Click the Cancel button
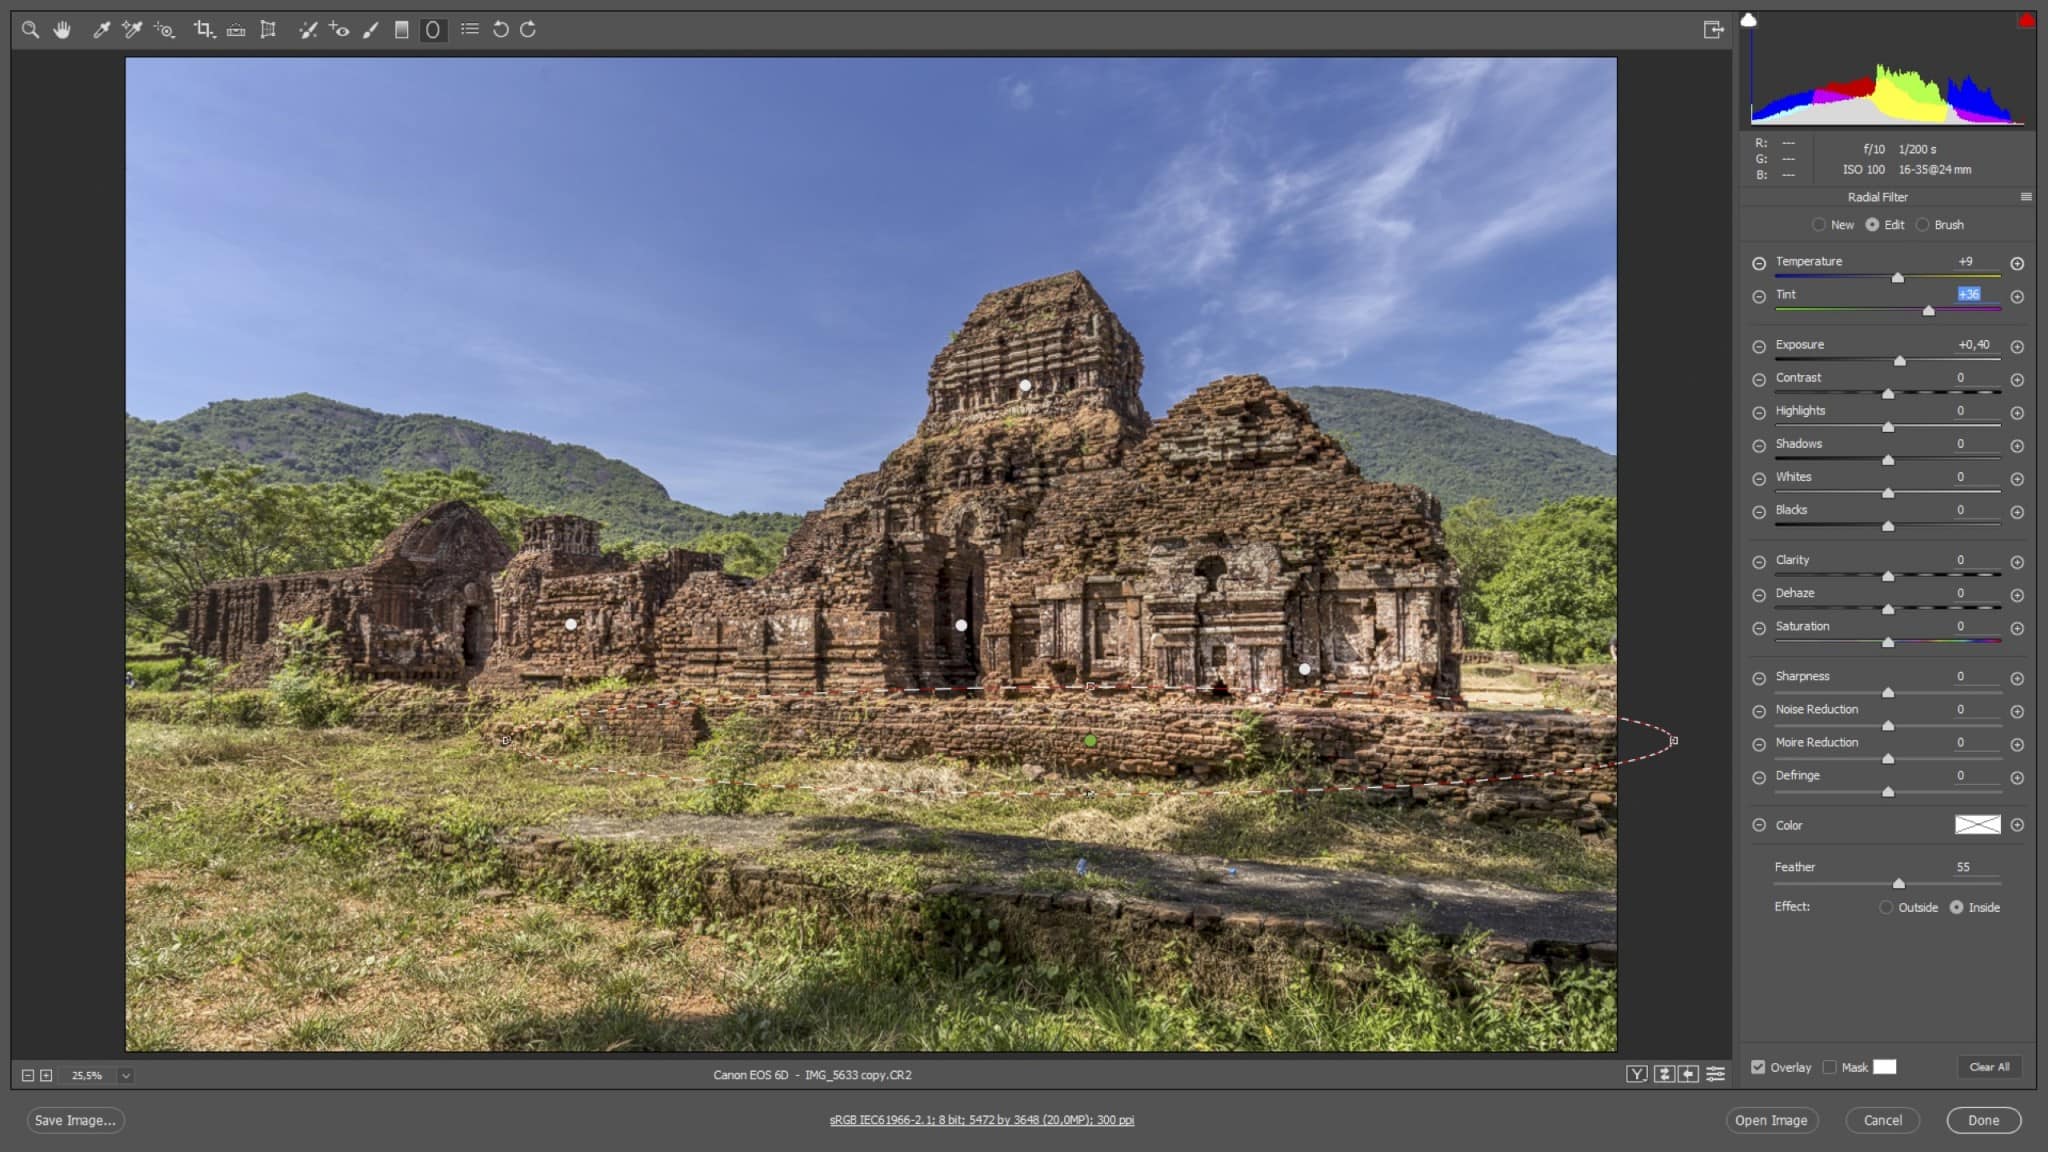Image resolution: width=2048 pixels, height=1152 pixels. (1883, 1120)
